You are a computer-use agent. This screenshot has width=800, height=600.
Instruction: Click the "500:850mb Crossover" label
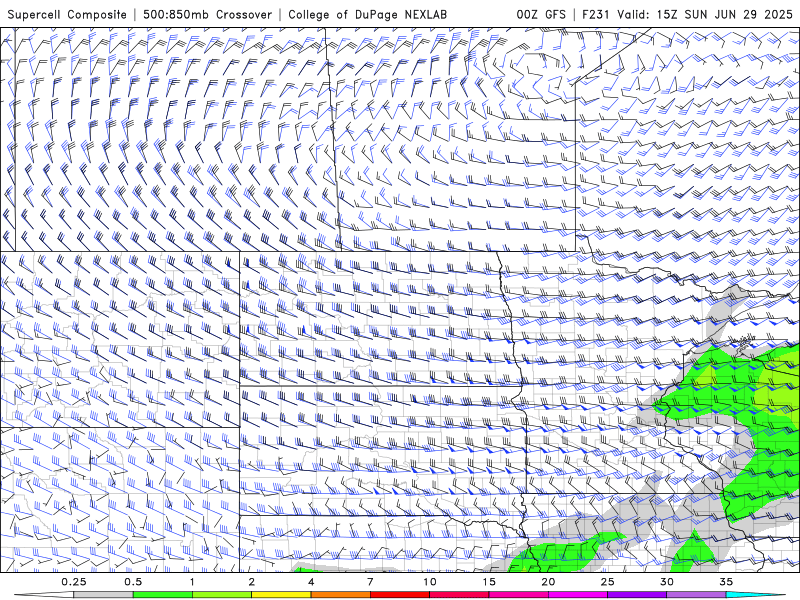tap(208, 14)
